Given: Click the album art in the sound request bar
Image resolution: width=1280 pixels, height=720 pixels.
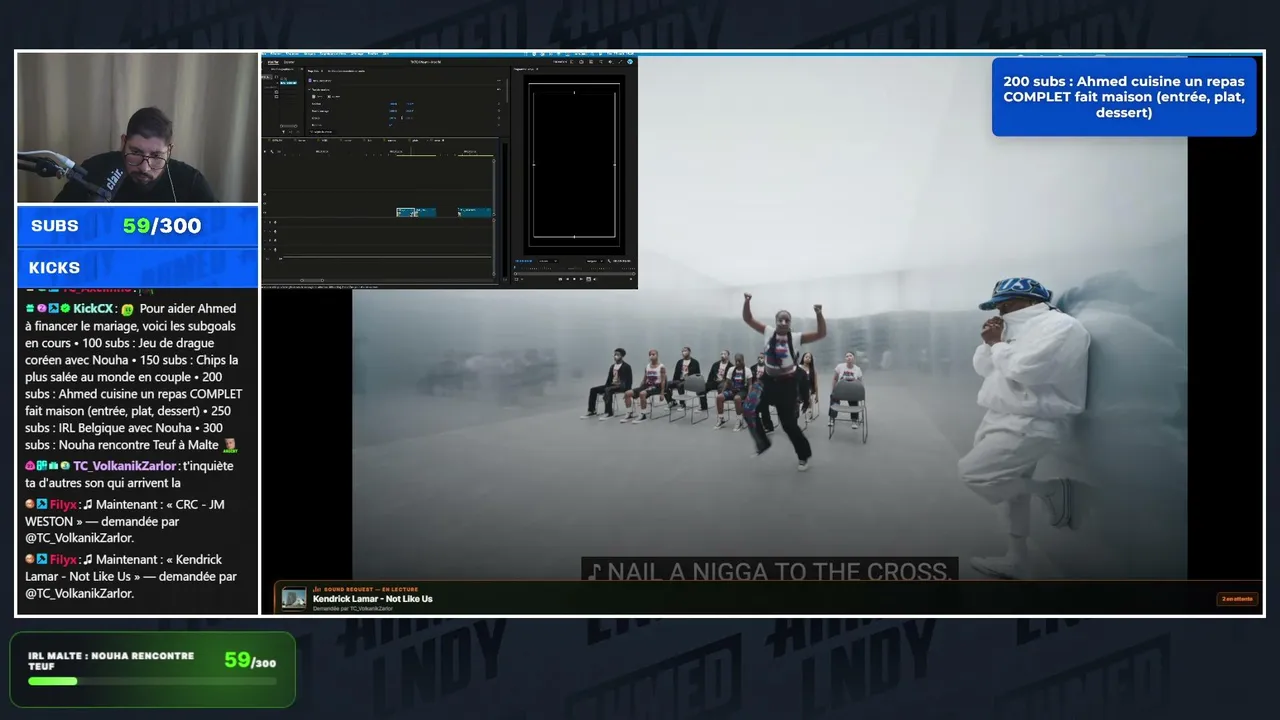Looking at the screenshot, I should 294,598.
